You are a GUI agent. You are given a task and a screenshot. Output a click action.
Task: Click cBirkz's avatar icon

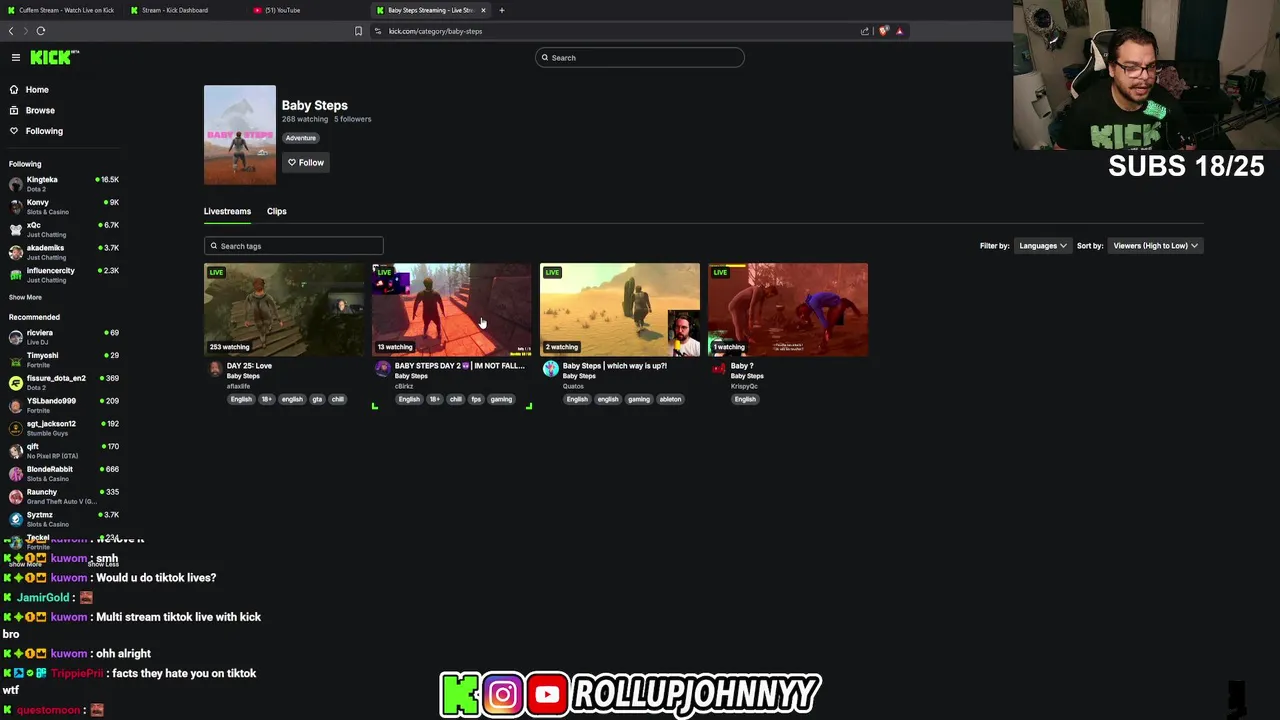[x=382, y=369]
